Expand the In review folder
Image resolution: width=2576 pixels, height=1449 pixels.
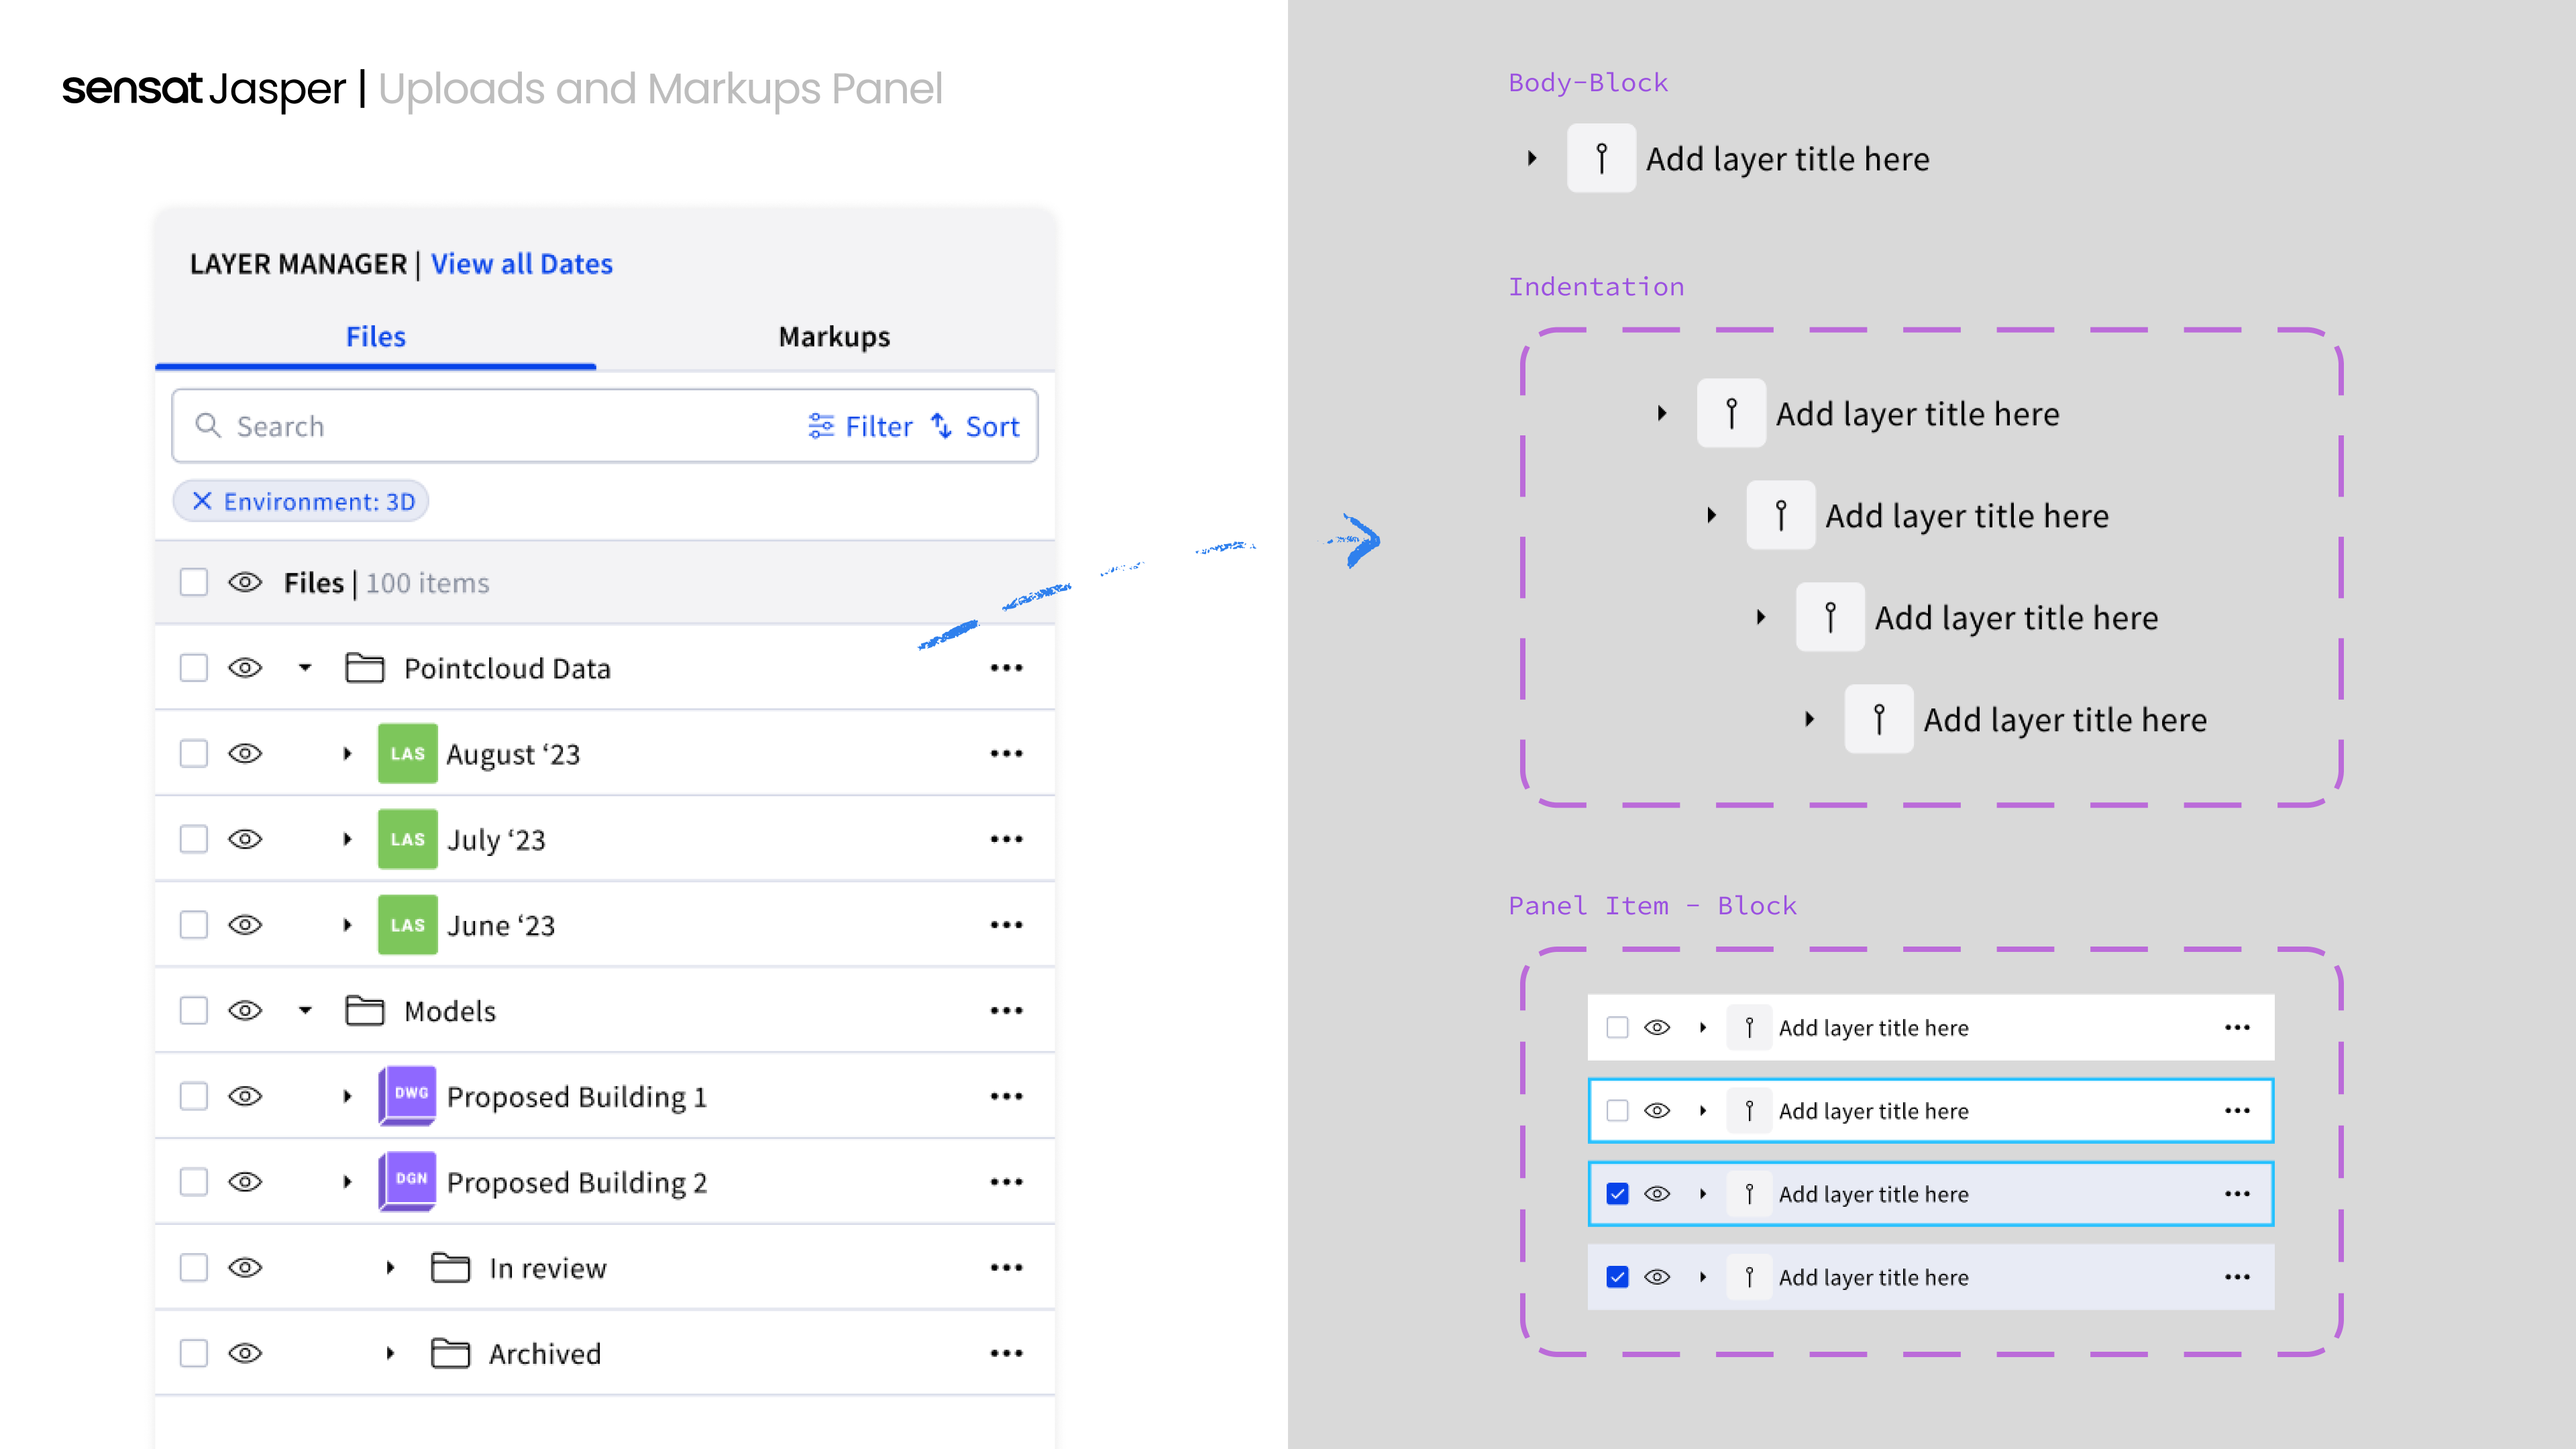(x=390, y=1268)
